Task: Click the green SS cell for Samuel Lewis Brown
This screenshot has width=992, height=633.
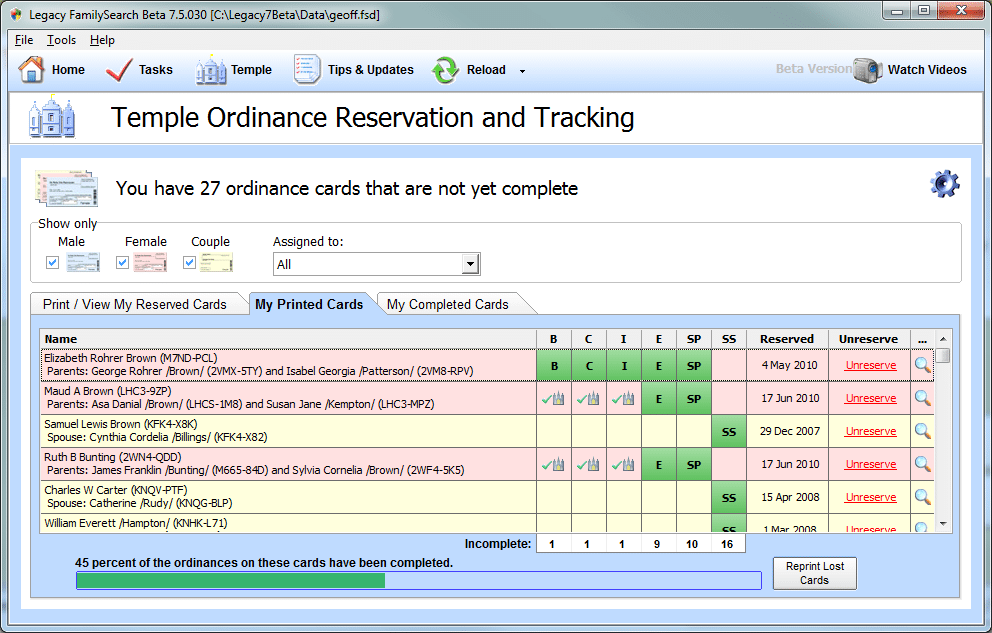Action: 729,431
